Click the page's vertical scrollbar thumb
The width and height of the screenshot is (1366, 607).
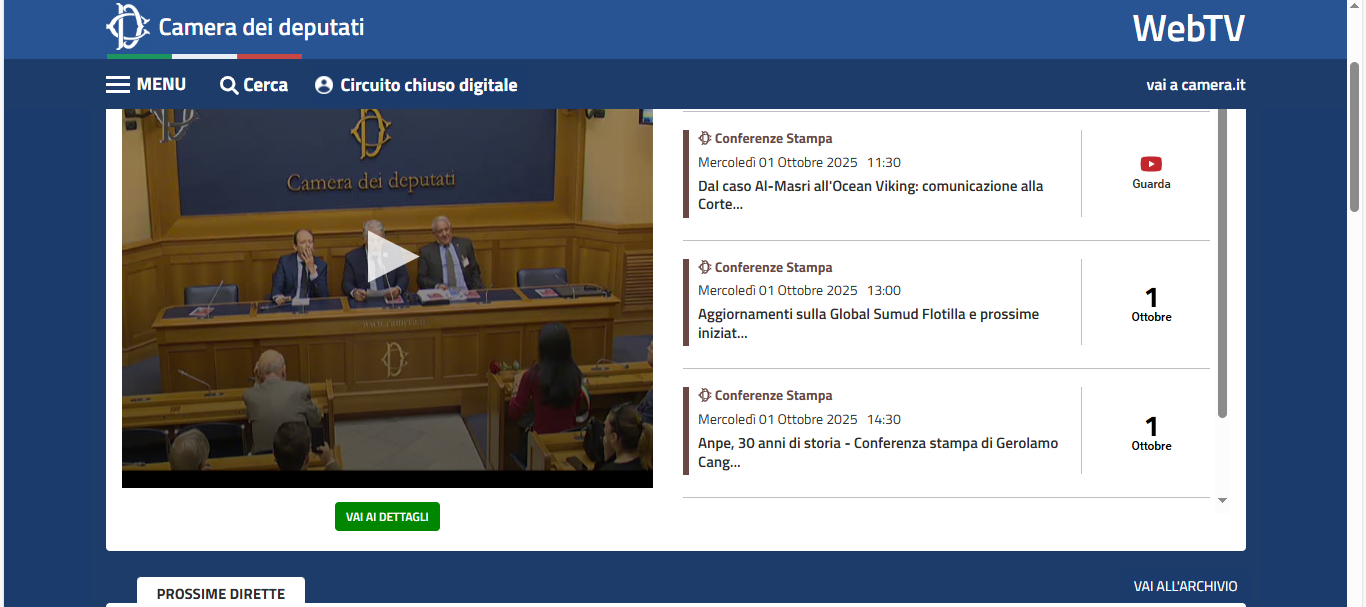(1356, 135)
